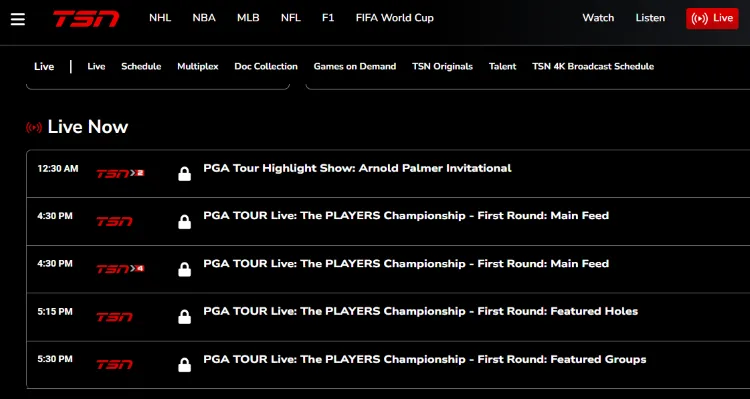Open the Multiplex tab
The image size is (750, 399).
(x=198, y=66)
